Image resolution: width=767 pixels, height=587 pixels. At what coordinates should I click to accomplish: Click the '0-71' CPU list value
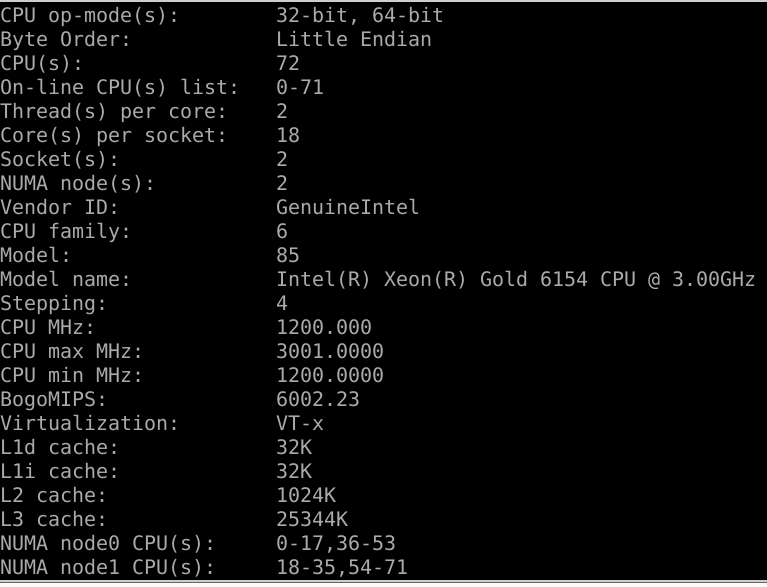pyautogui.click(x=299, y=88)
